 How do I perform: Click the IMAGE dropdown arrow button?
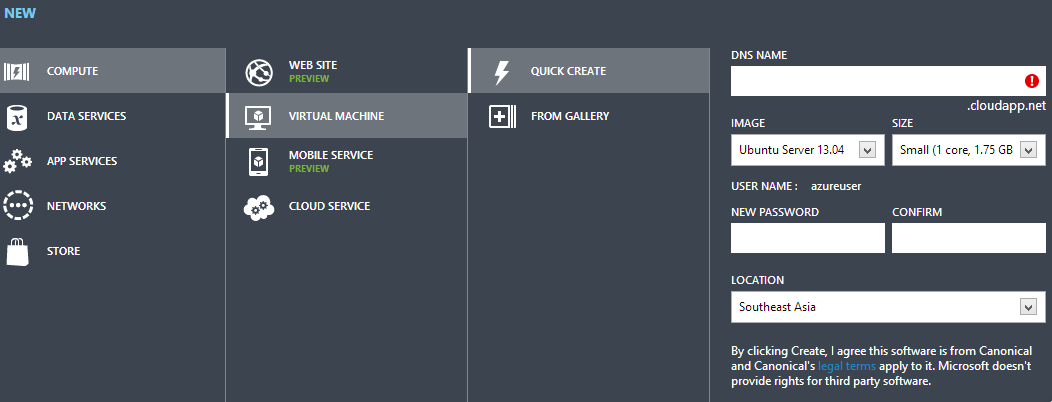(867, 150)
